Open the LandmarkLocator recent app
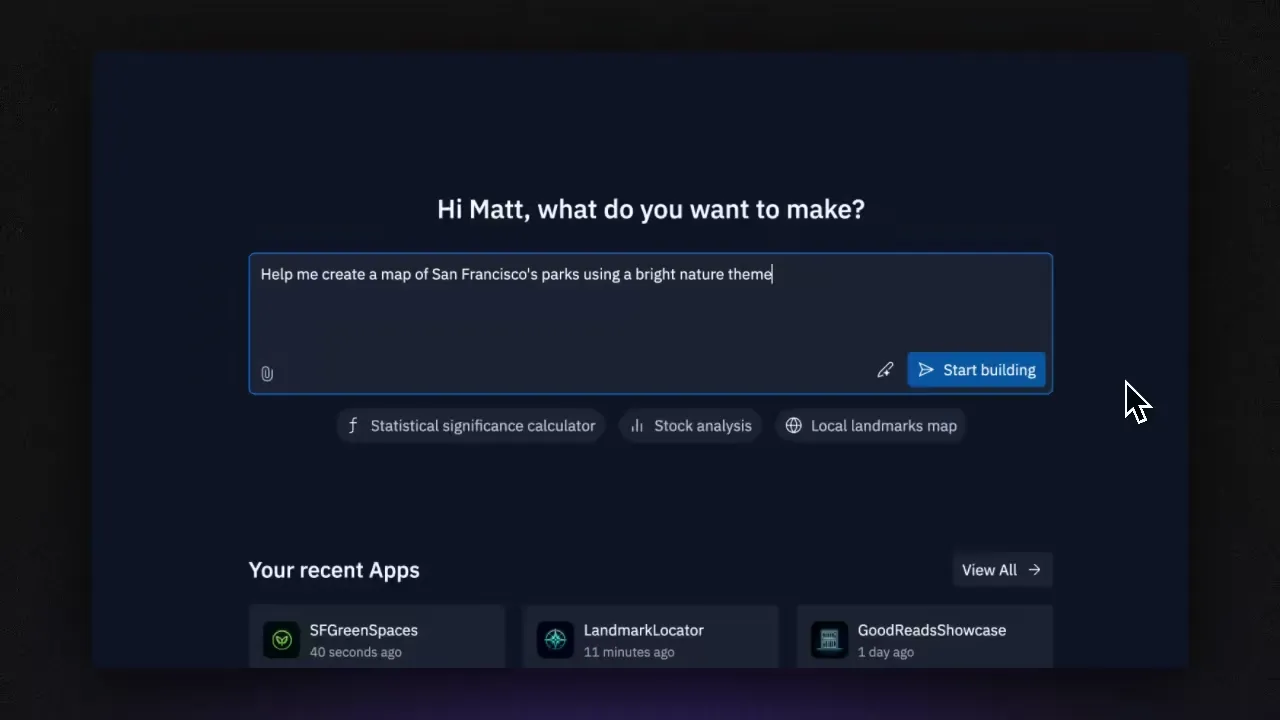The width and height of the screenshot is (1280, 720). pos(644,631)
